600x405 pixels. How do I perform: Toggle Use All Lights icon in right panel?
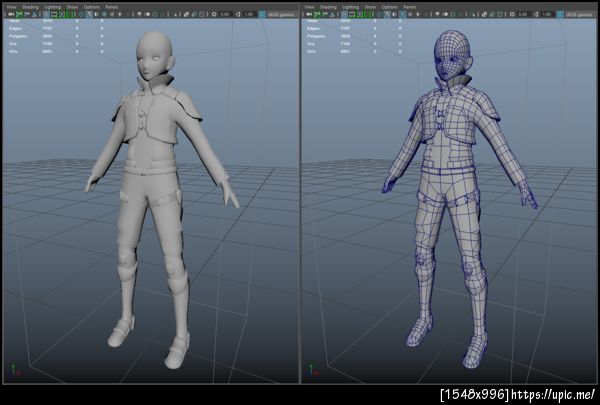tap(417, 15)
